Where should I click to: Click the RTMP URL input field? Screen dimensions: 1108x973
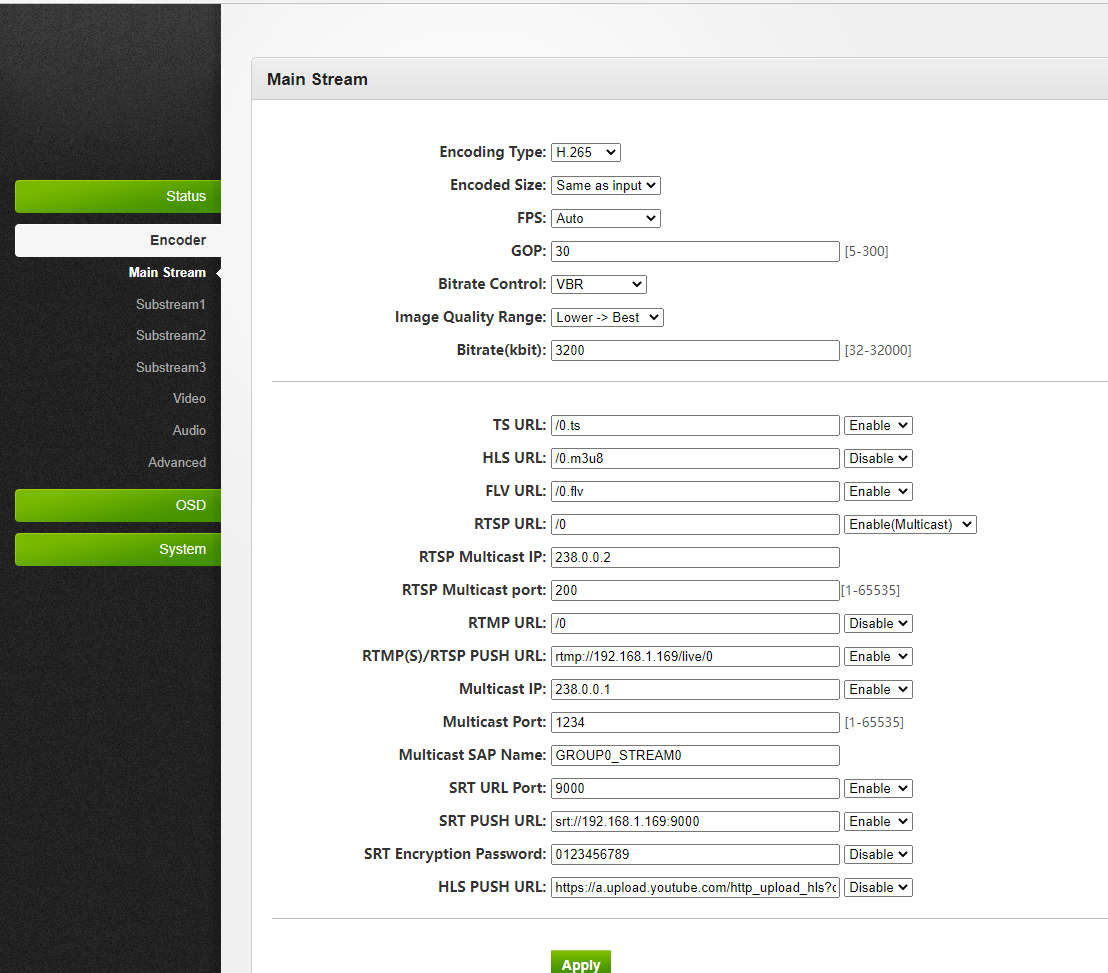click(x=695, y=623)
